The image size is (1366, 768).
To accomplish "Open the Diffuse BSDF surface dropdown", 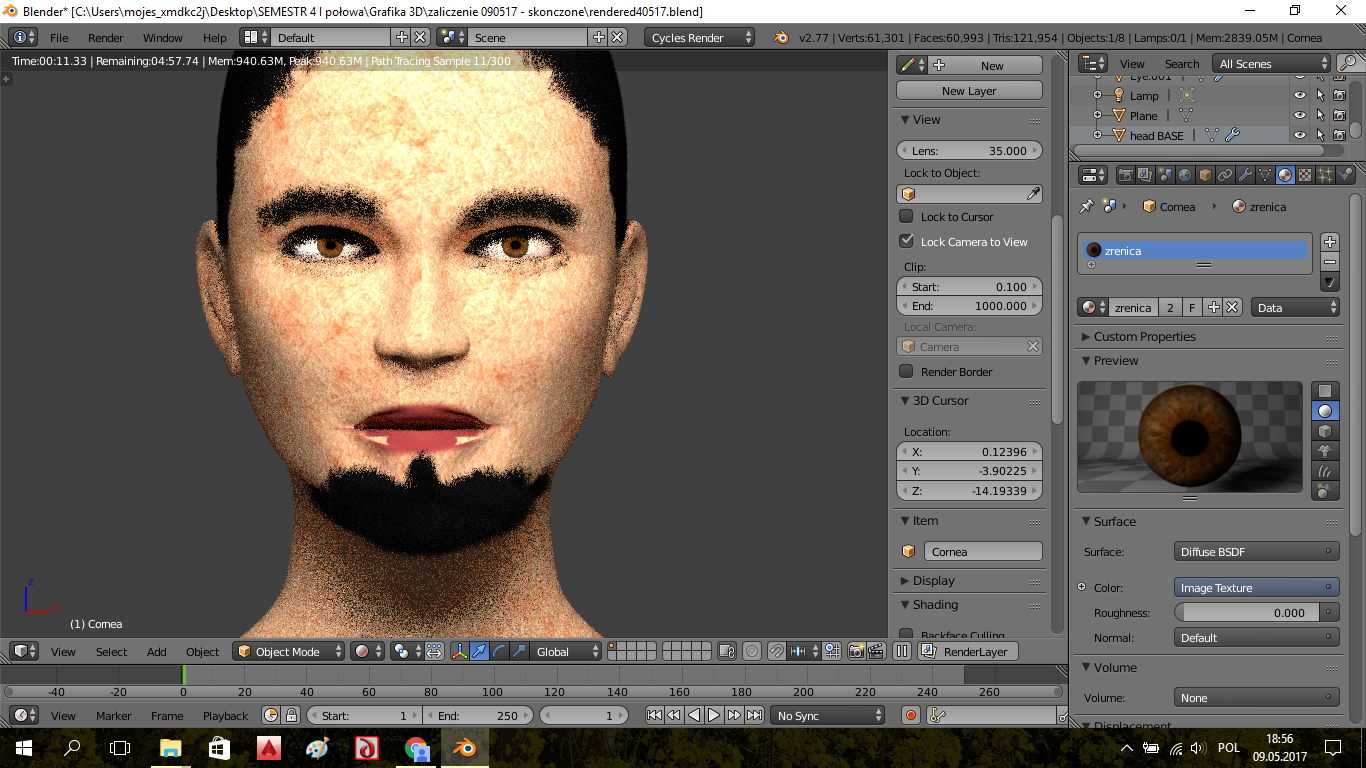I will click(x=1257, y=551).
